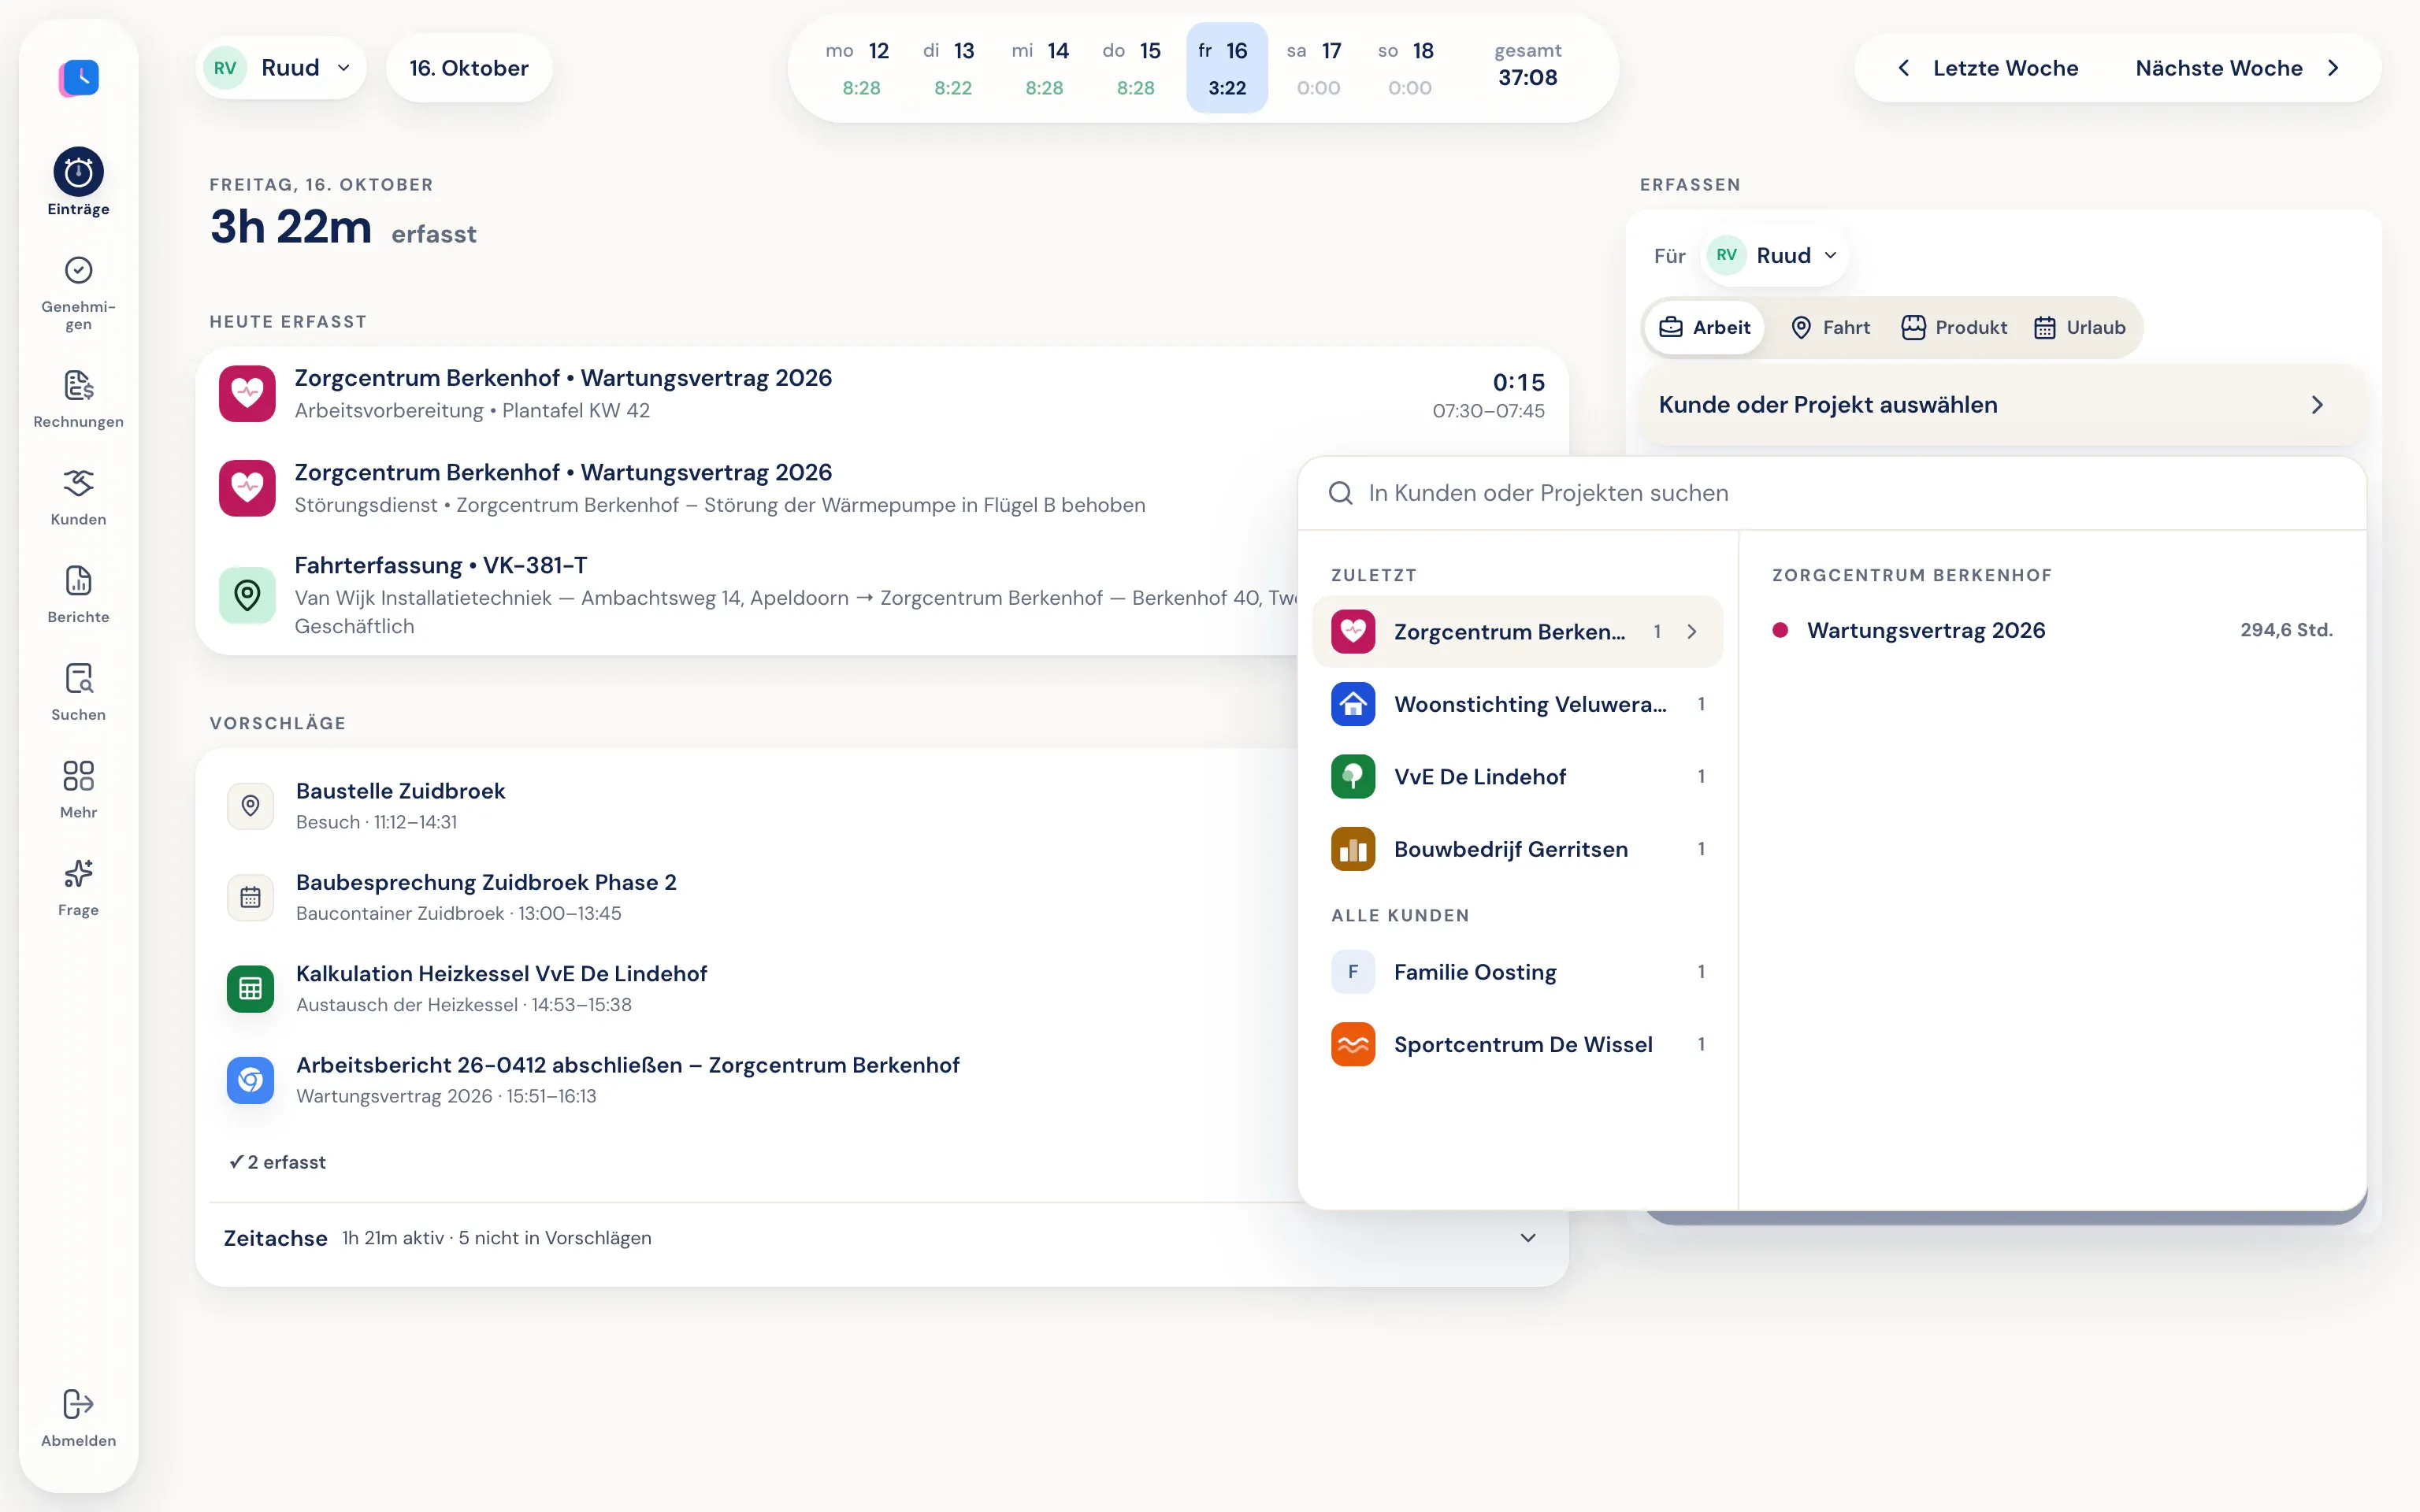The image size is (2420, 1512).
Task: Select the Baustelle Zuidbroek location suggestion icon
Action: (x=250, y=805)
